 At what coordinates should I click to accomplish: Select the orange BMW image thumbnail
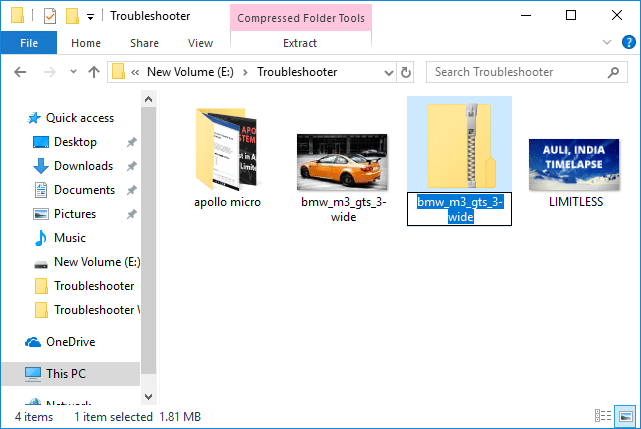[342, 162]
